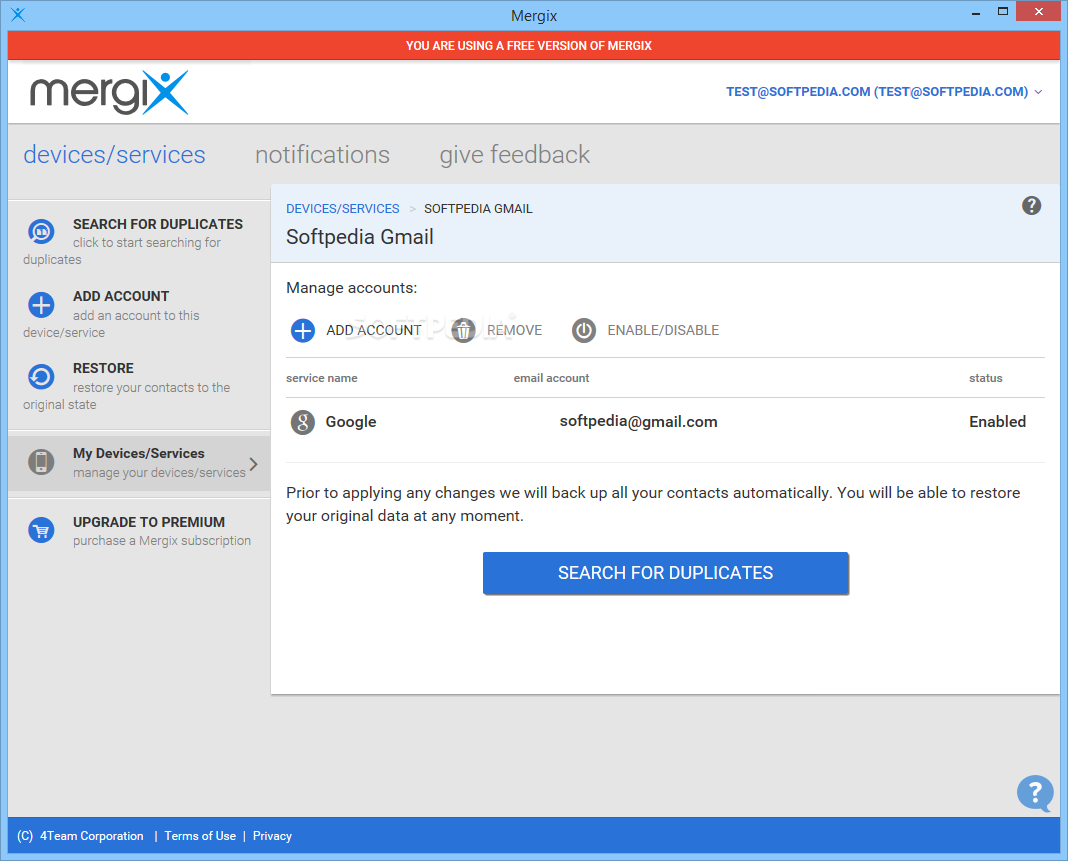Click the Upgrade to Premium cart icon

pyautogui.click(x=41, y=530)
